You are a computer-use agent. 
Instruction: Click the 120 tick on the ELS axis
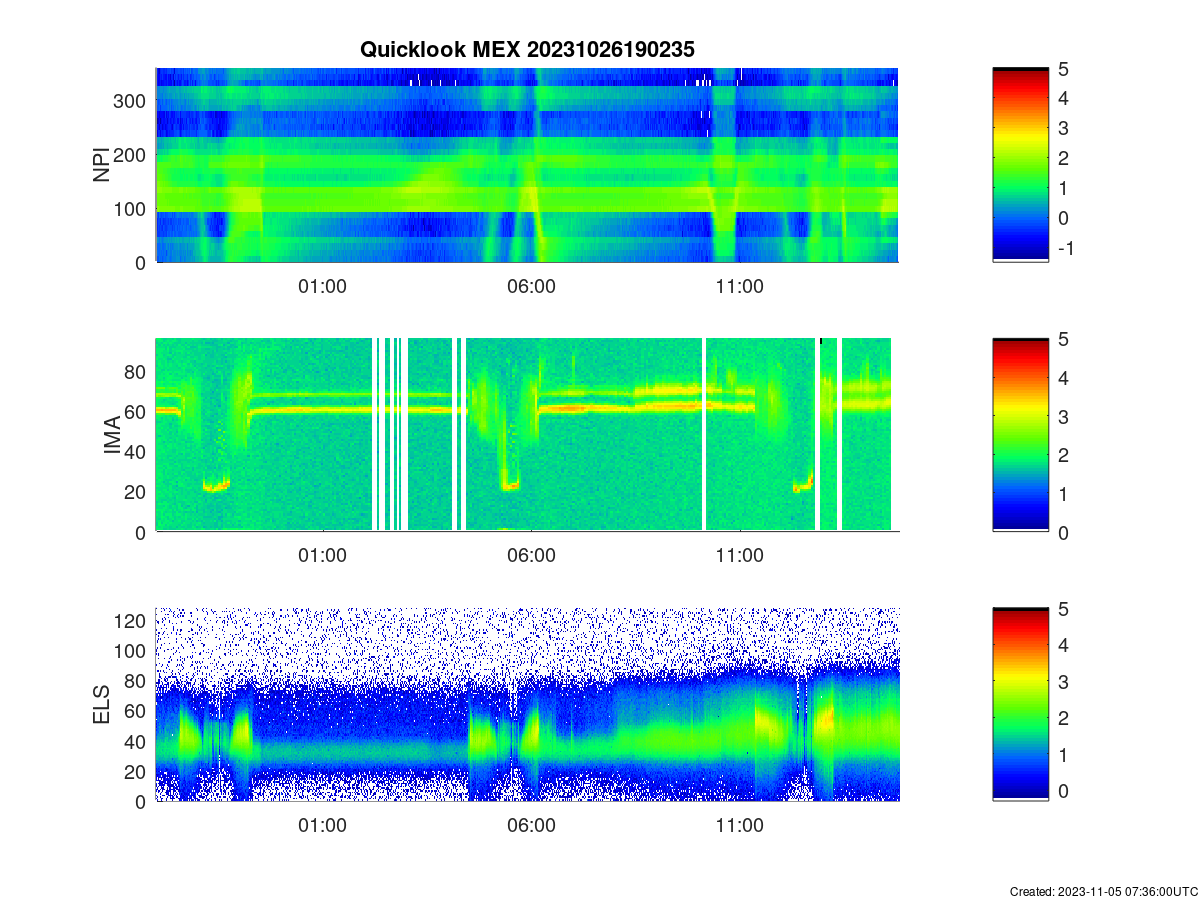coord(131,621)
